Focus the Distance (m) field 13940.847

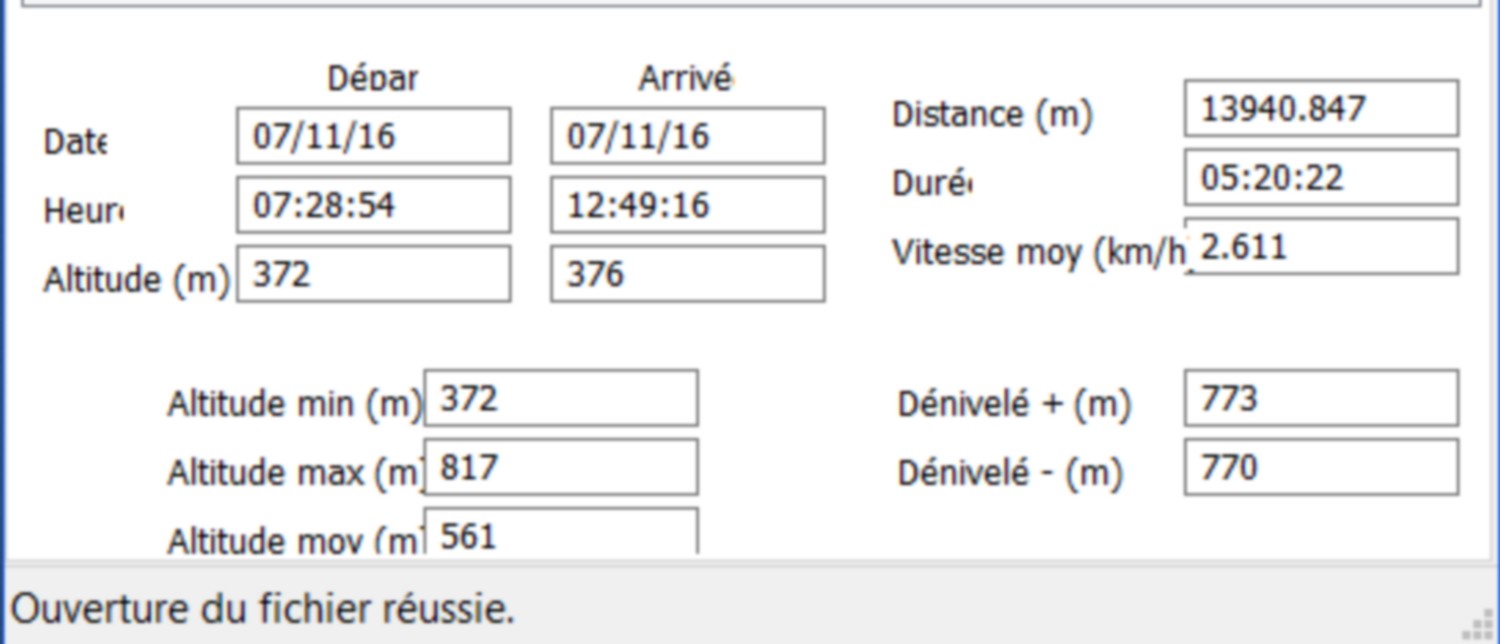click(1322, 108)
